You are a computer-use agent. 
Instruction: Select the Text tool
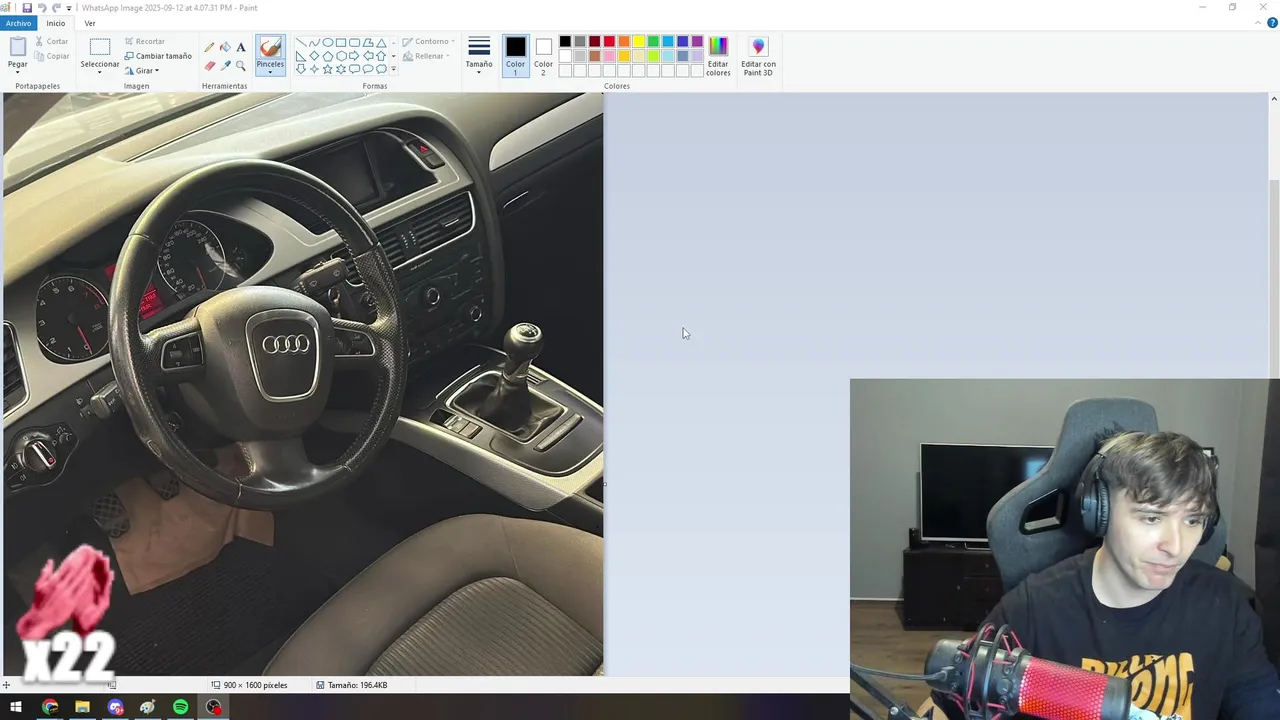click(241, 47)
